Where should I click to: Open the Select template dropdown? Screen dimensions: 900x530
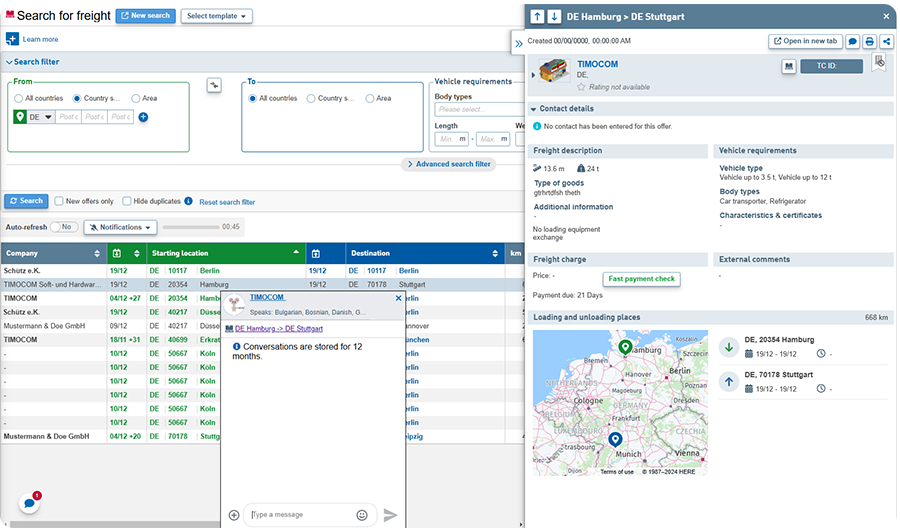(216, 16)
